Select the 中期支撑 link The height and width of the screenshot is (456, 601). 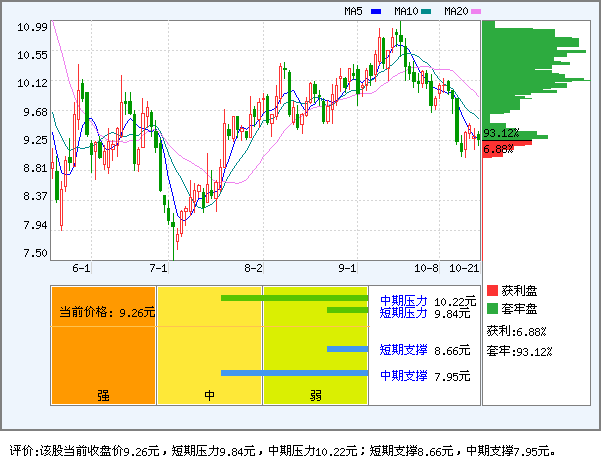tap(403, 376)
